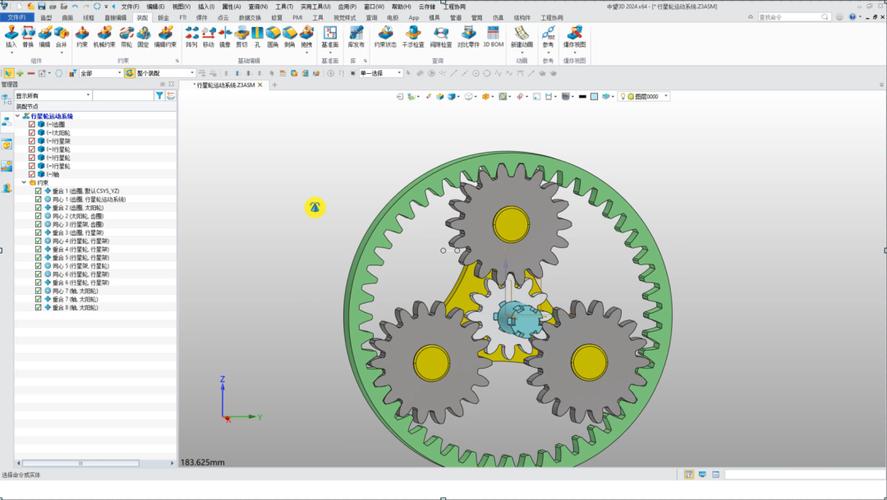Click the 替换 (Replace component) tool

pyautogui.click(x=28, y=37)
